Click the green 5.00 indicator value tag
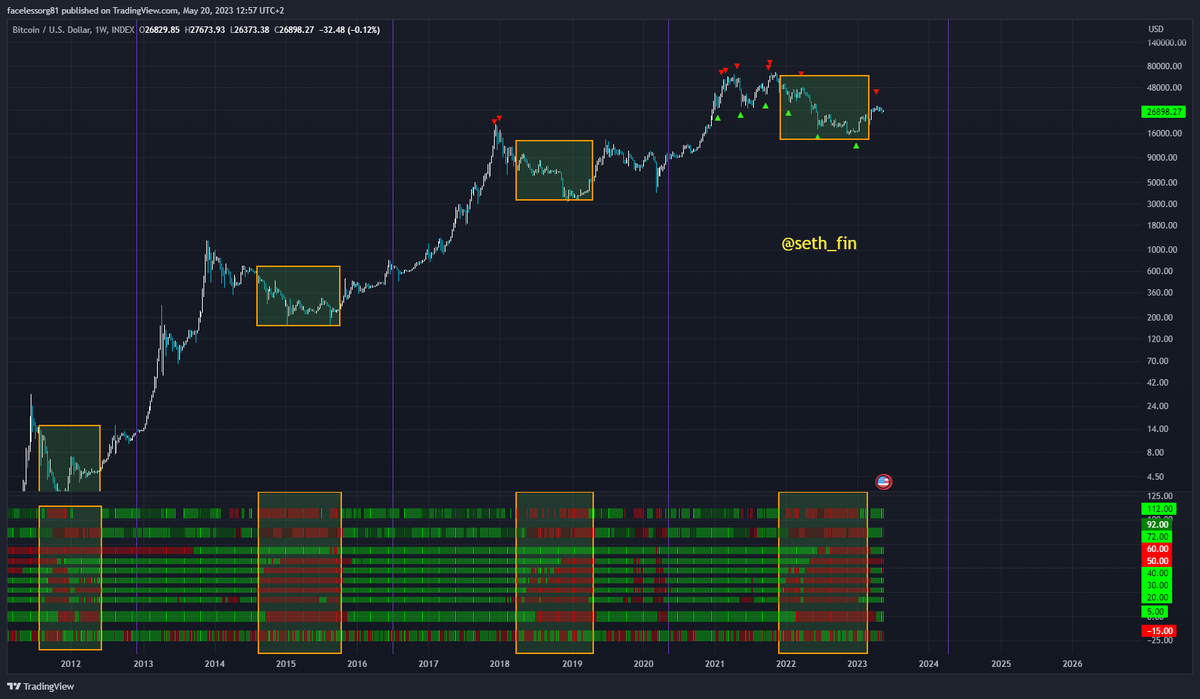1200x699 pixels. tap(1156, 611)
